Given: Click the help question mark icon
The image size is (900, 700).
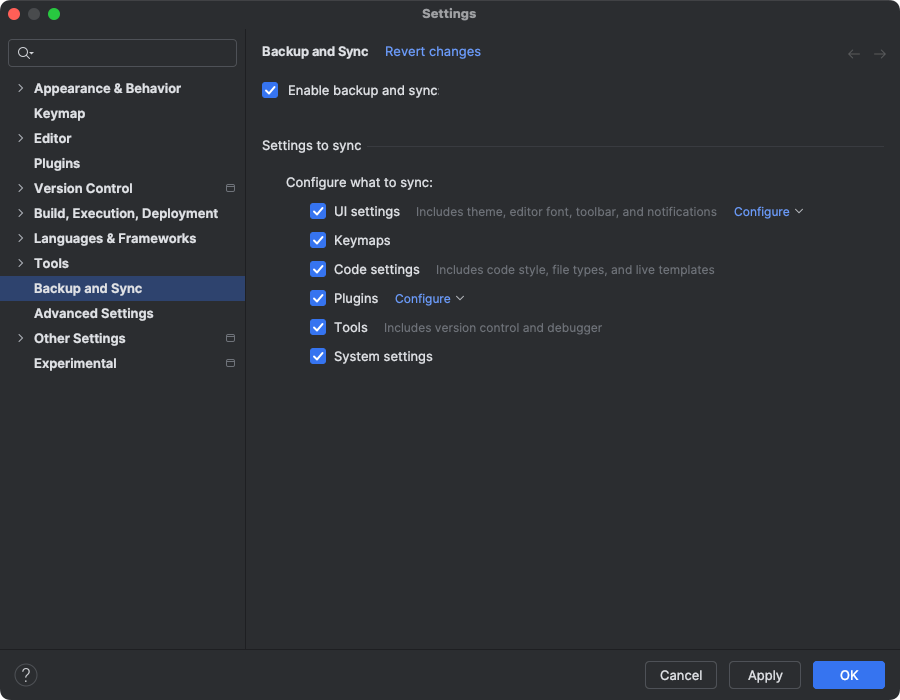Looking at the screenshot, I should 27,675.
